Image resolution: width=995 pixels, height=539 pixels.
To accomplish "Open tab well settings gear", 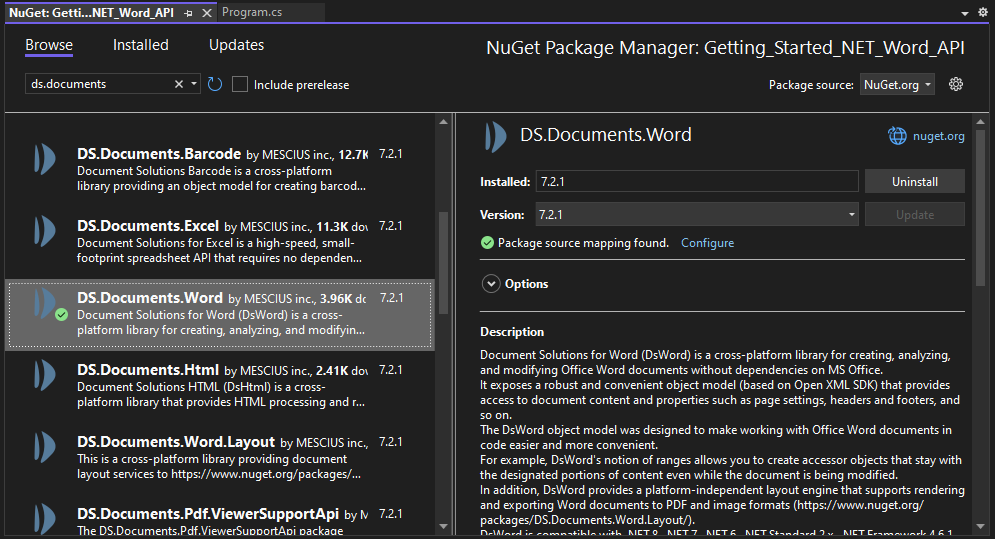I will tap(982, 13).
